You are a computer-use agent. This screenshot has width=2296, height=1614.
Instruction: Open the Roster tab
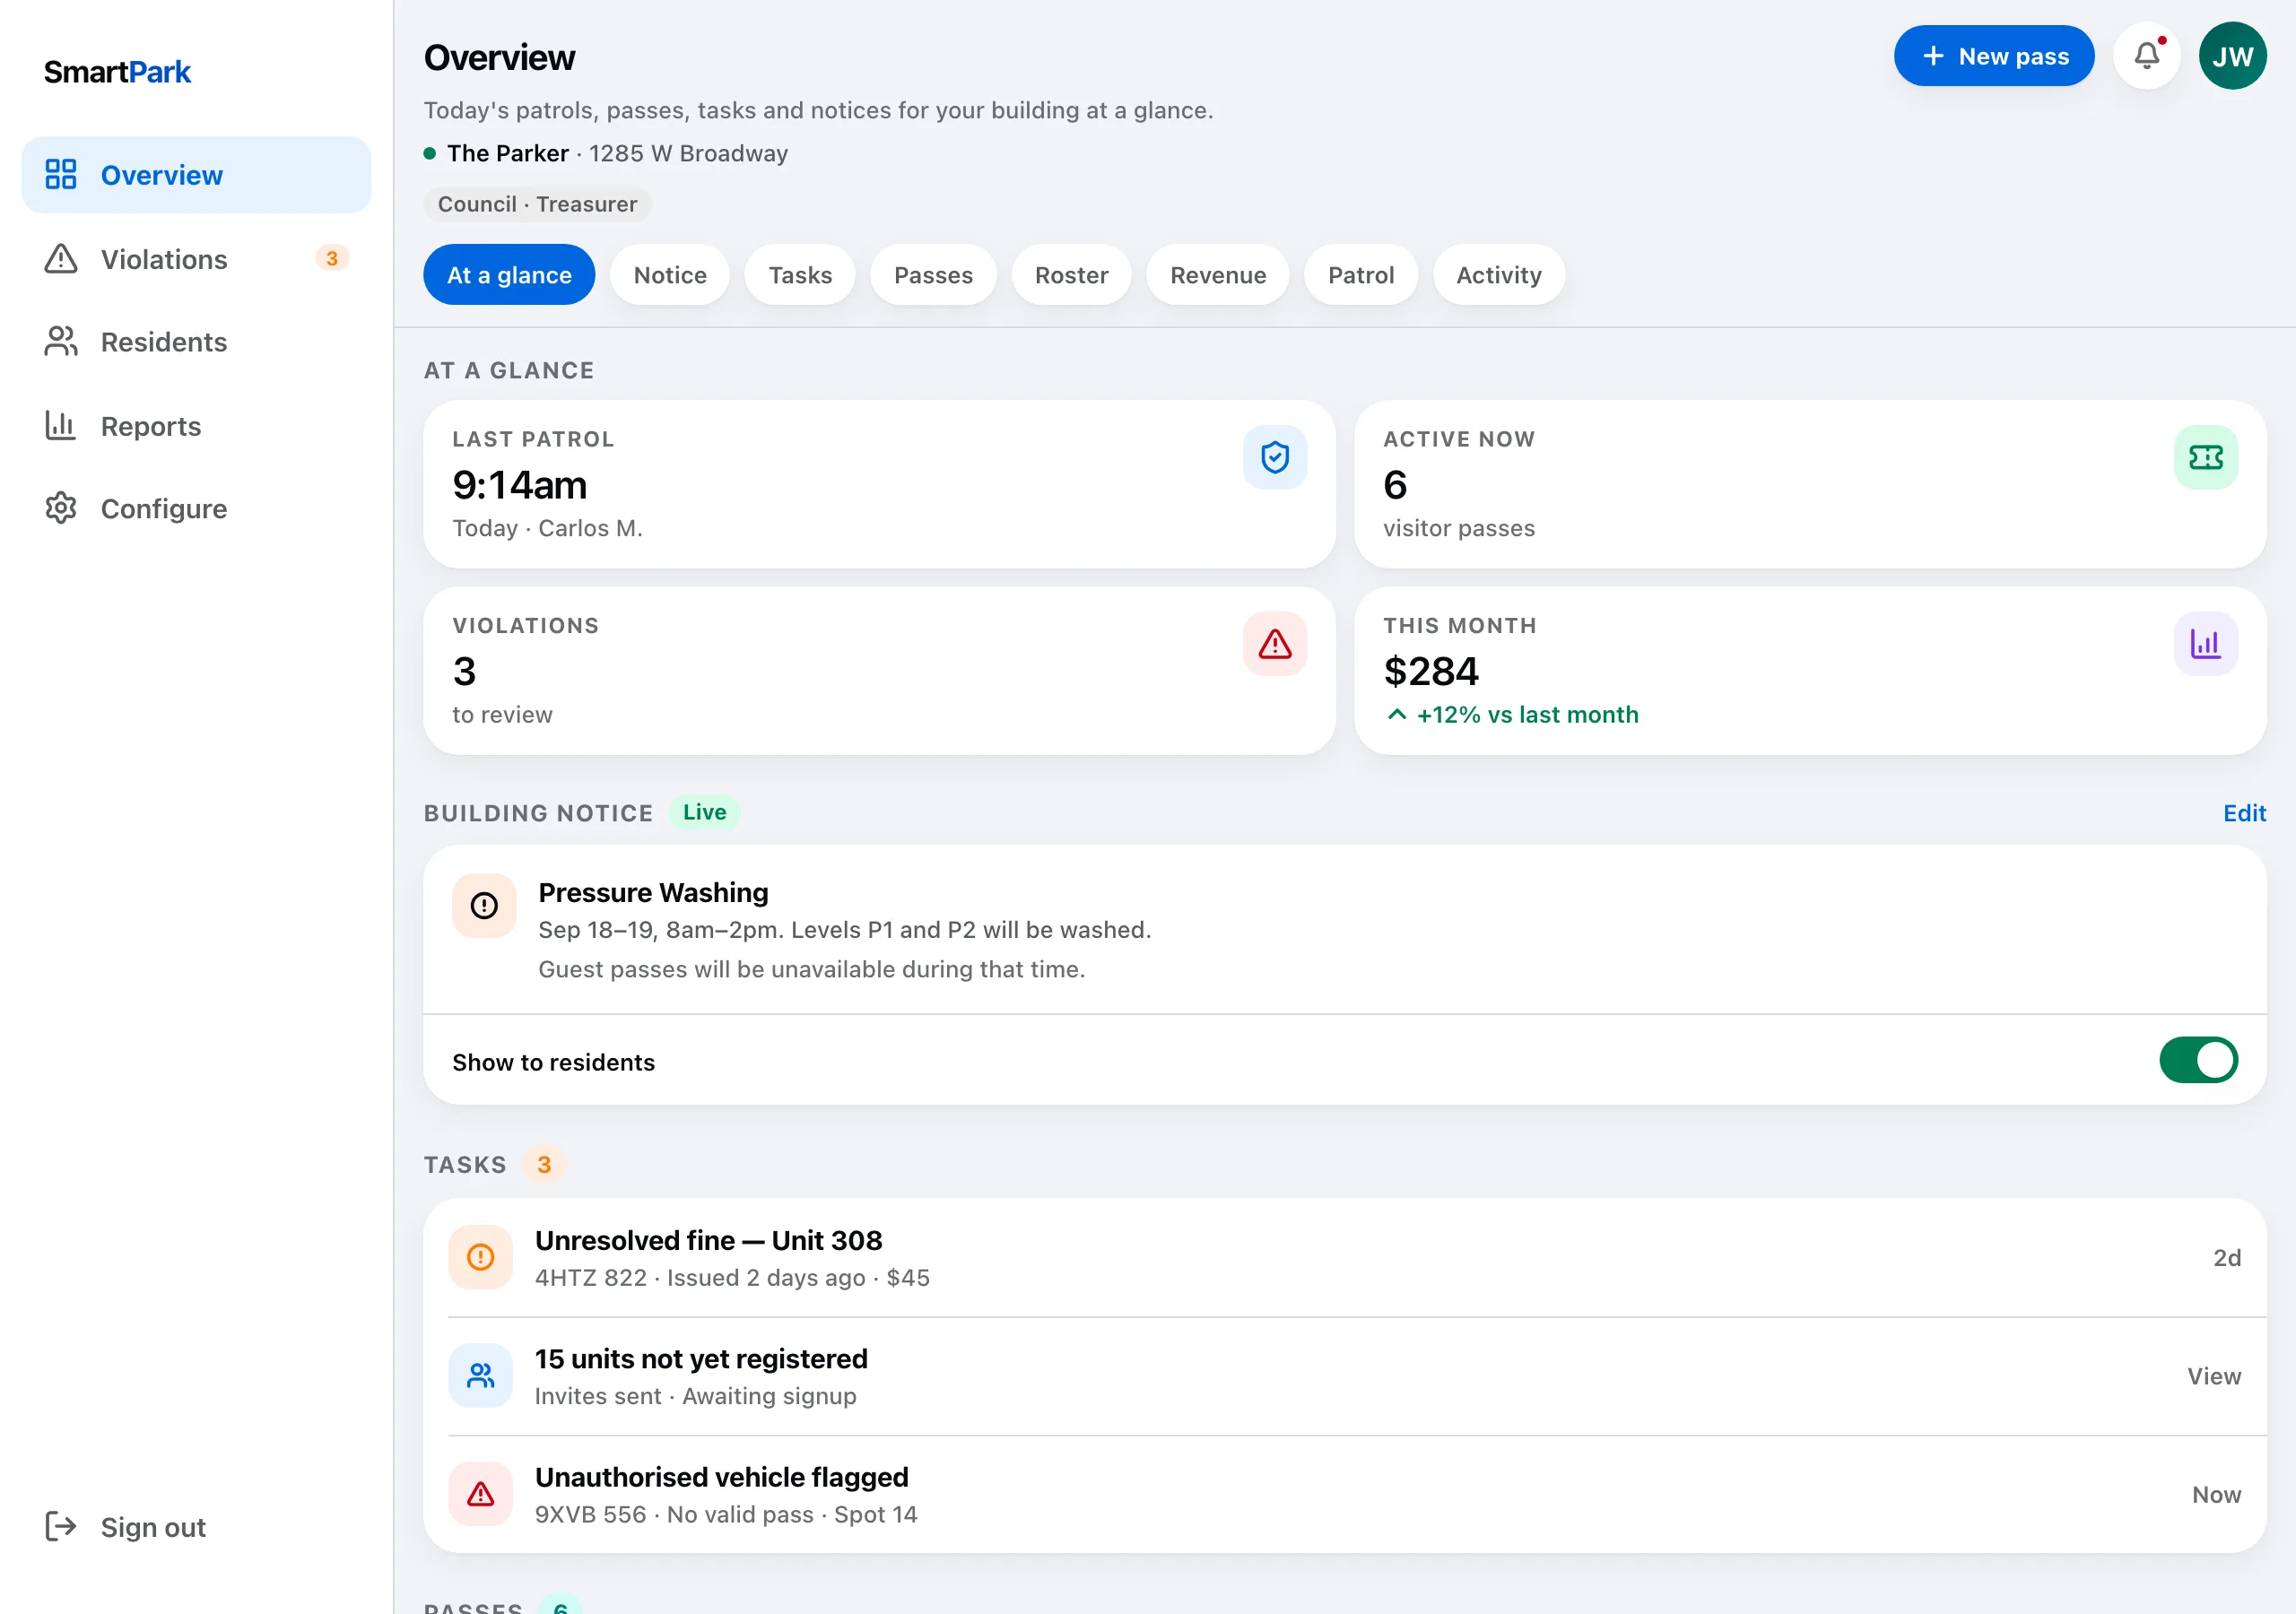[x=1071, y=275]
